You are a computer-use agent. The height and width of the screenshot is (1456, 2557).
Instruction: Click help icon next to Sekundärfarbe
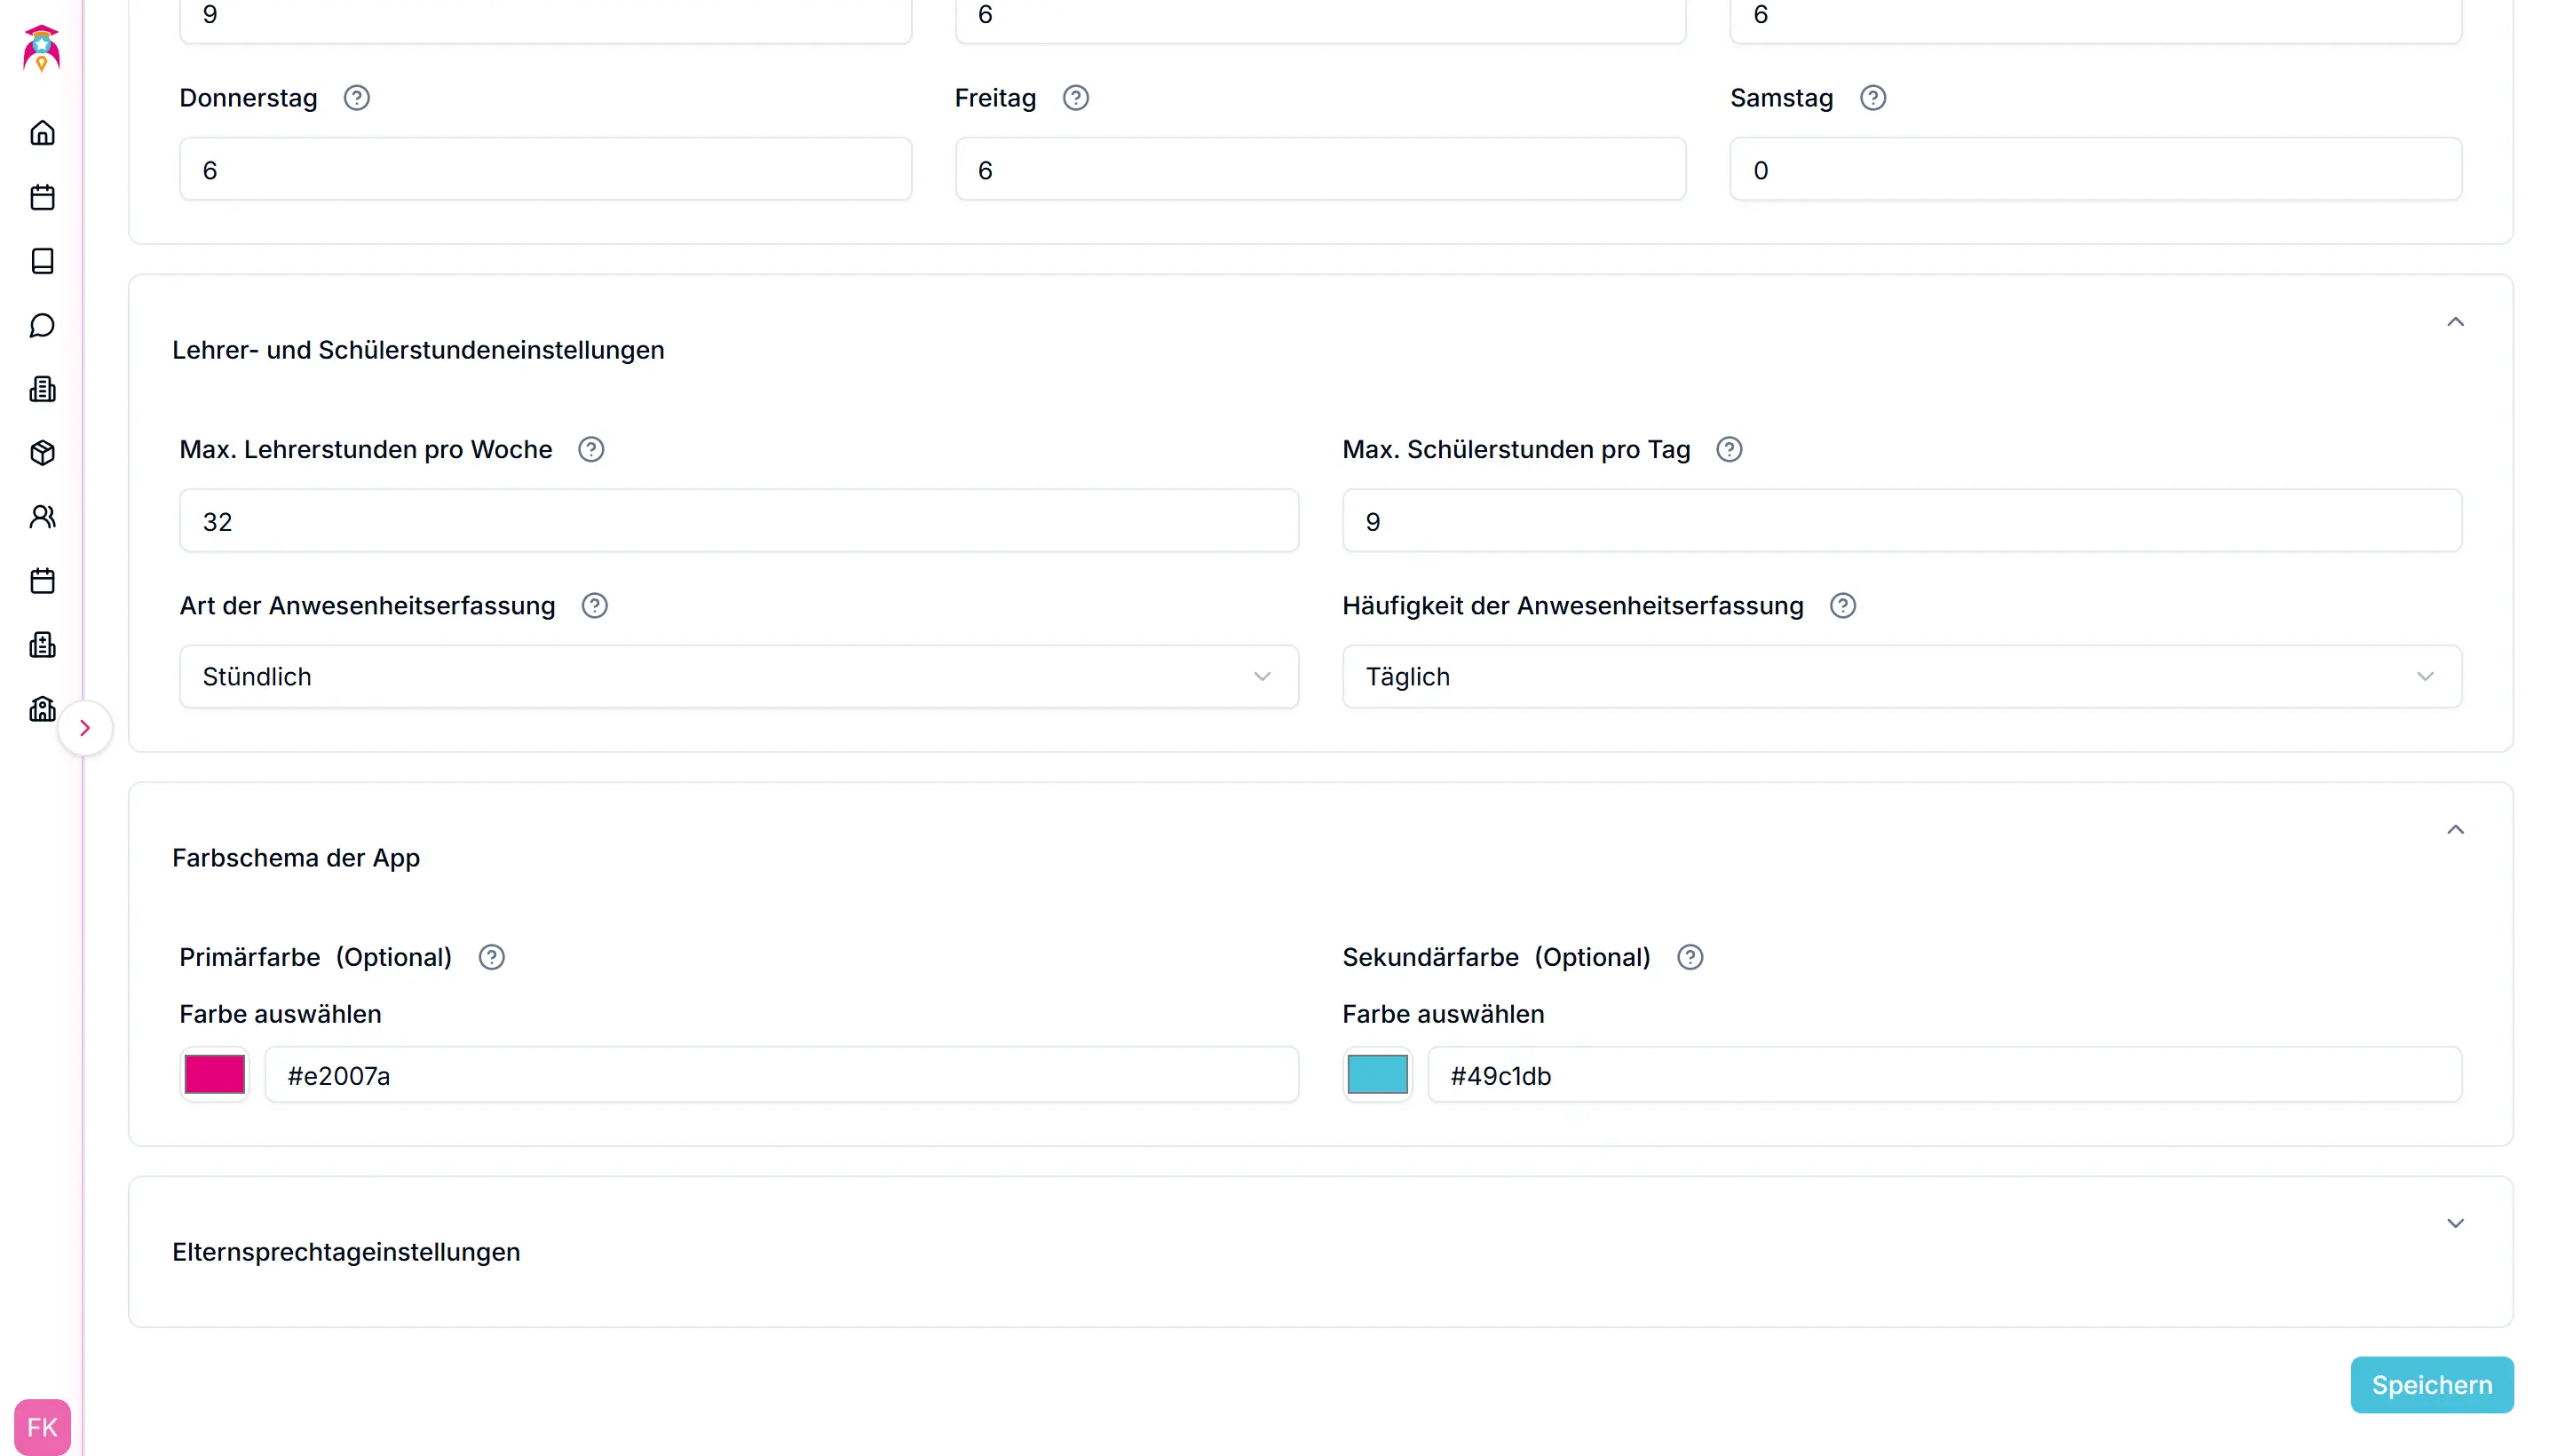click(x=1690, y=958)
